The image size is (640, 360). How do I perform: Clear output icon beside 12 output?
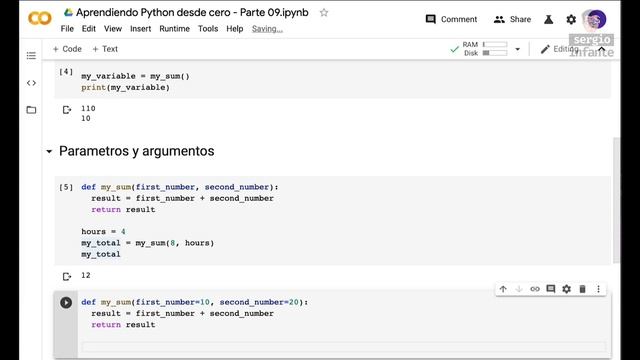tap(67, 276)
